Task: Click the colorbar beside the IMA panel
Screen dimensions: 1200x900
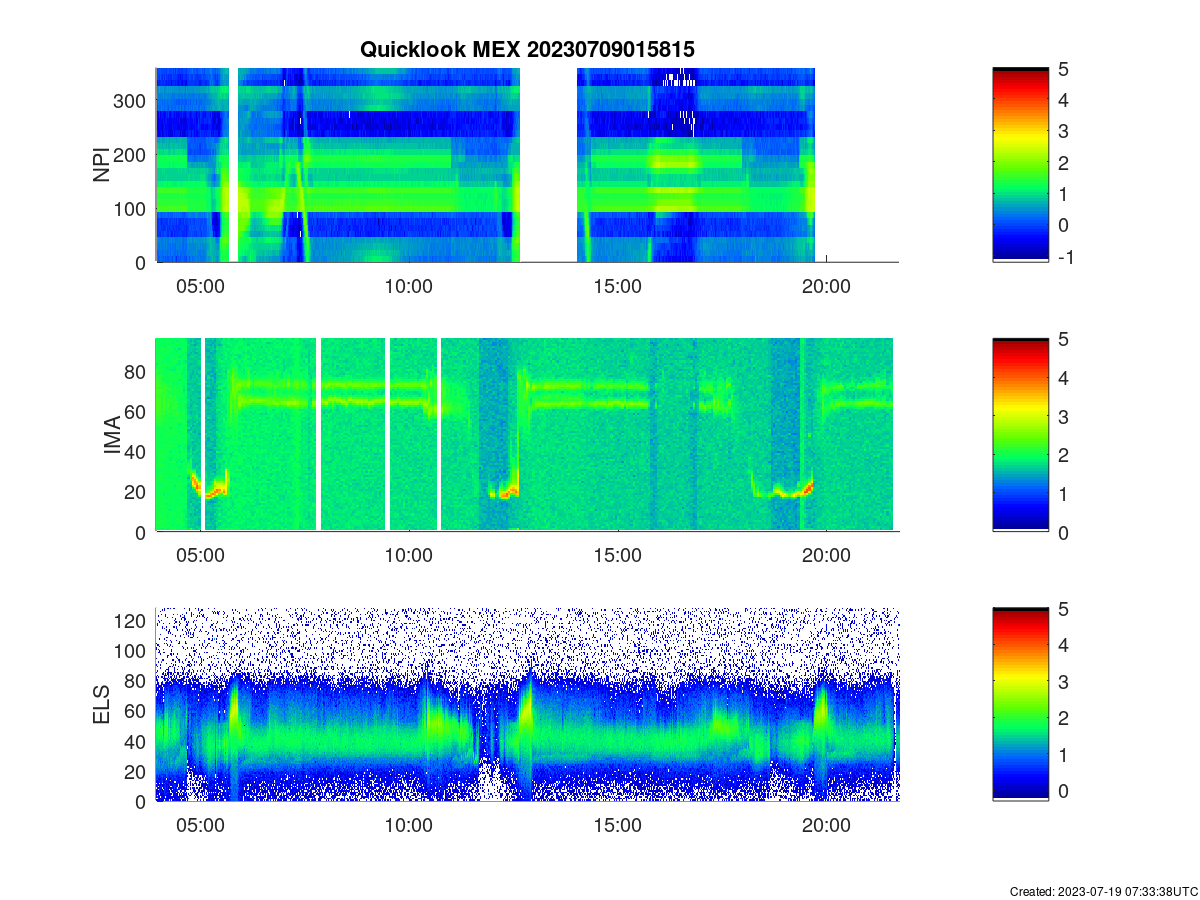Action: [x=1021, y=435]
